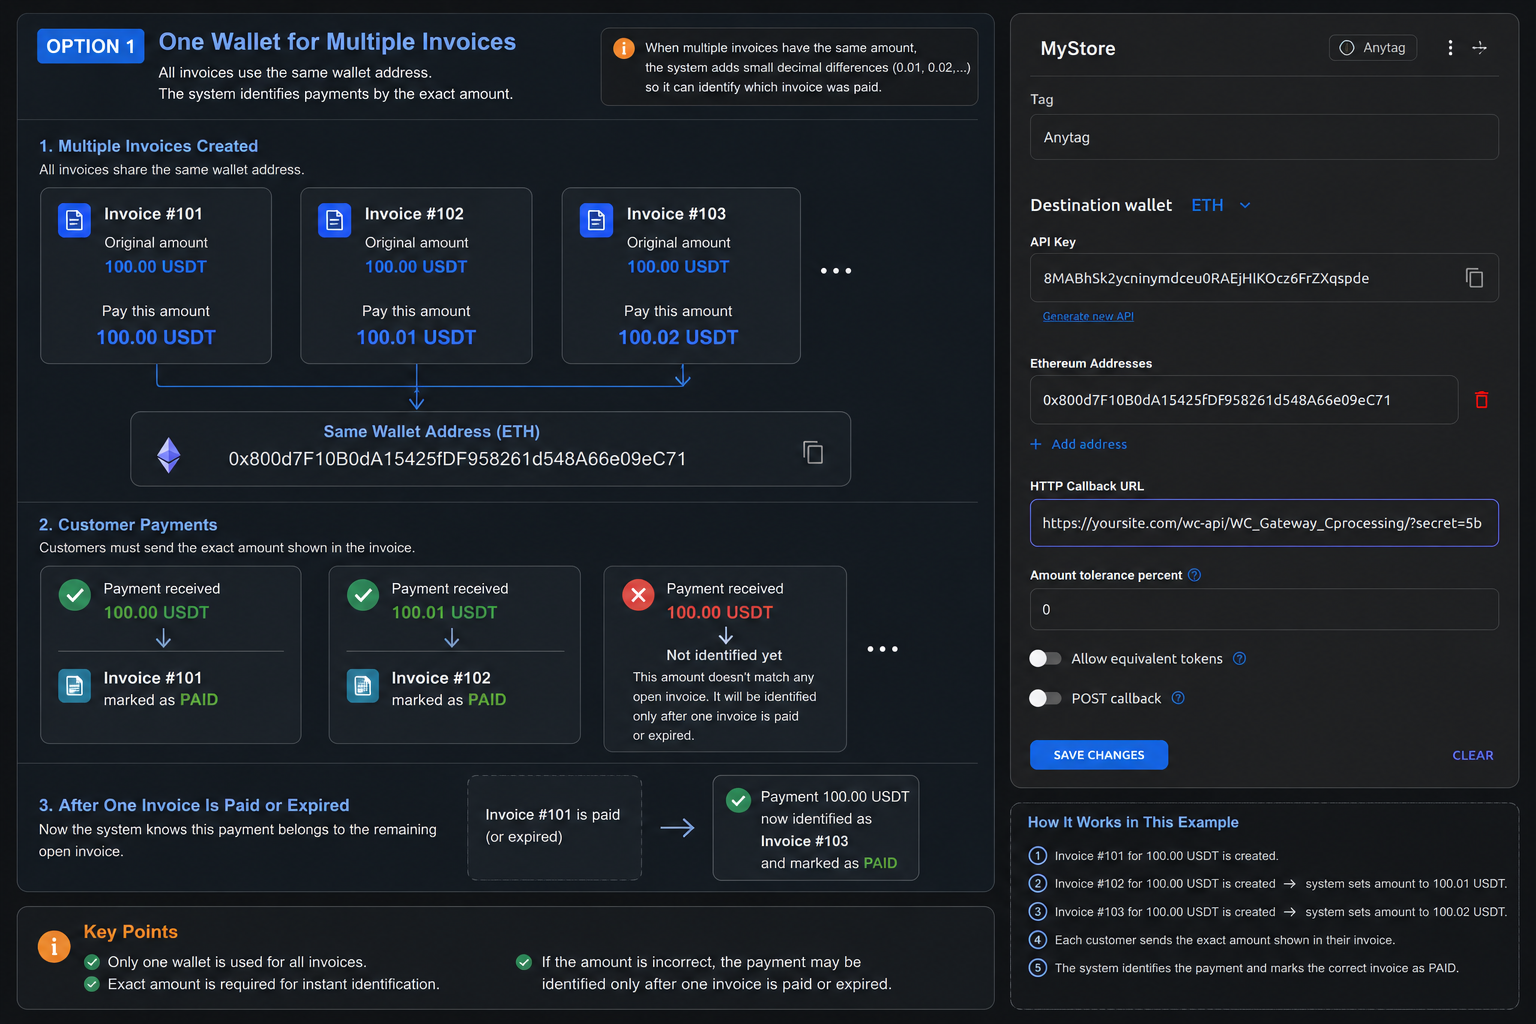The height and width of the screenshot is (1024, 1536).
Task: Open the MyStore three-dot menu
Action: coord(1450,48)
